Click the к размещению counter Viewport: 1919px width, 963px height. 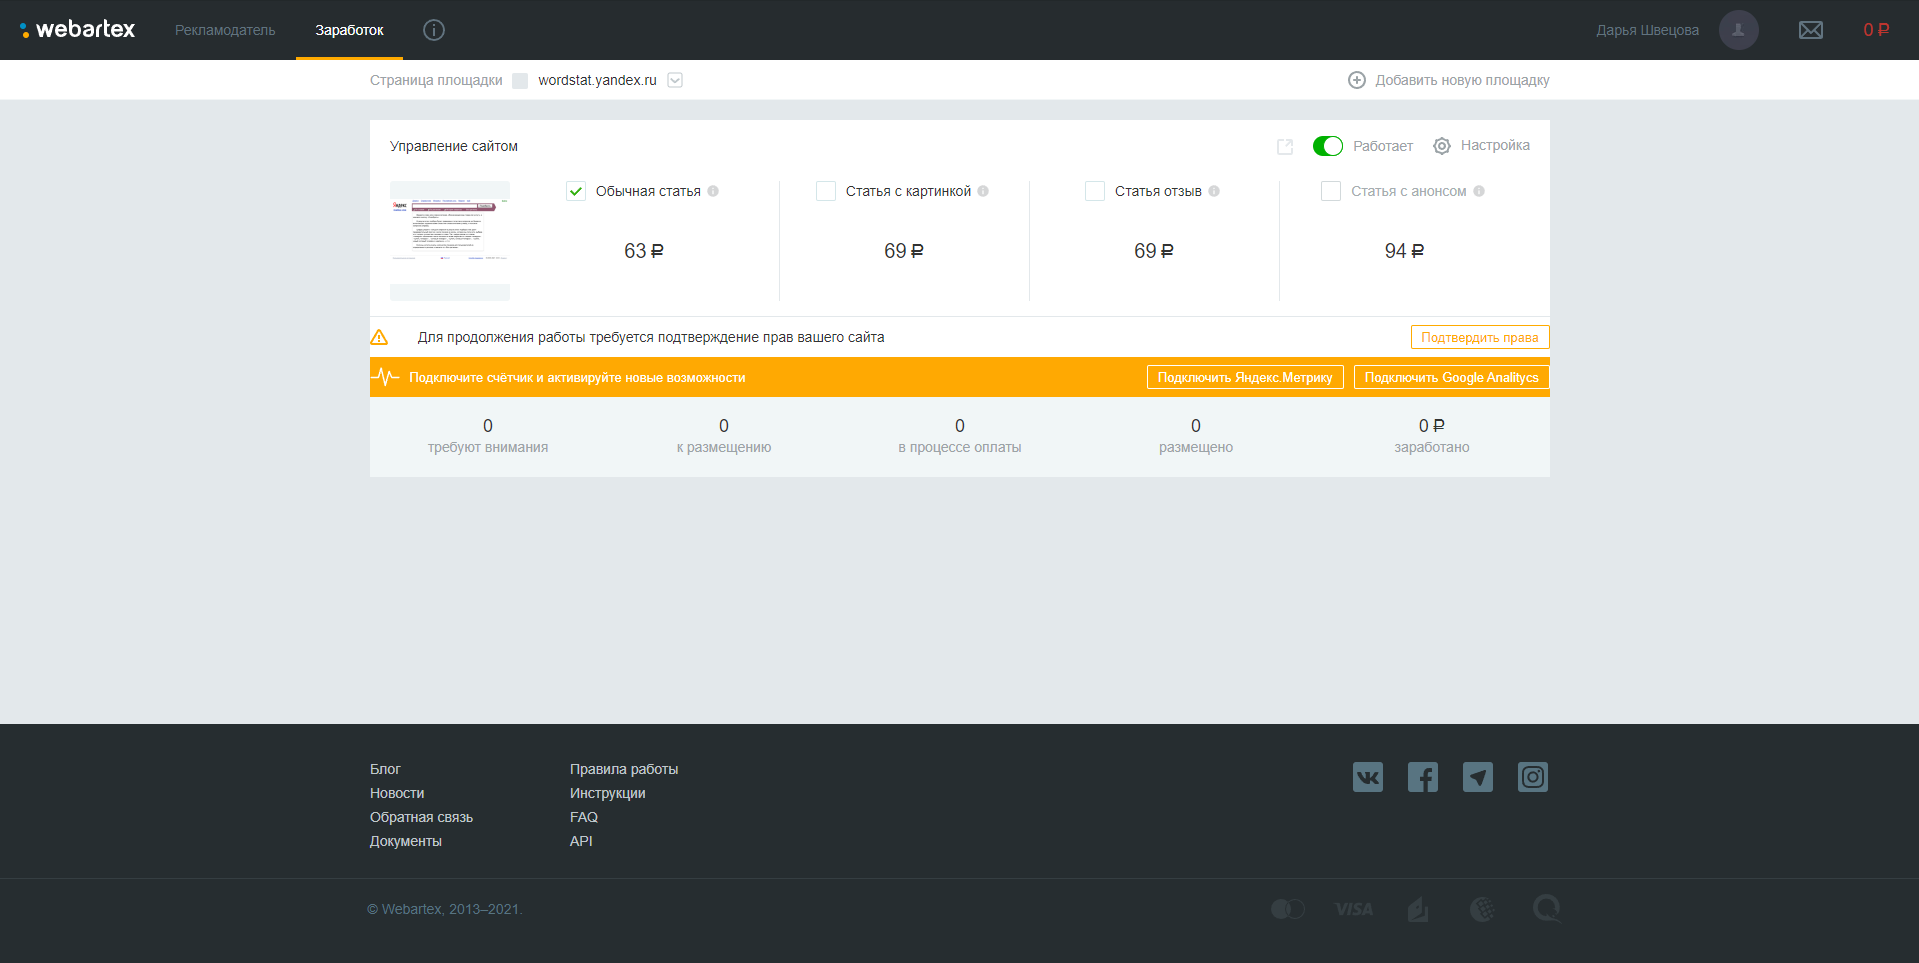(724, 436)
